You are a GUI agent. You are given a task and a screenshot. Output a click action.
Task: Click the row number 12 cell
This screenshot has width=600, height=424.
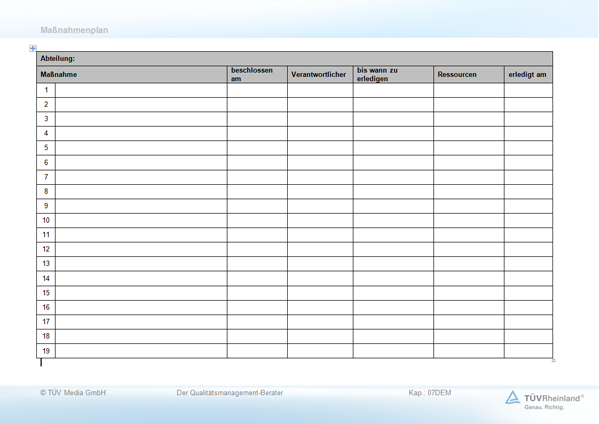46,249
